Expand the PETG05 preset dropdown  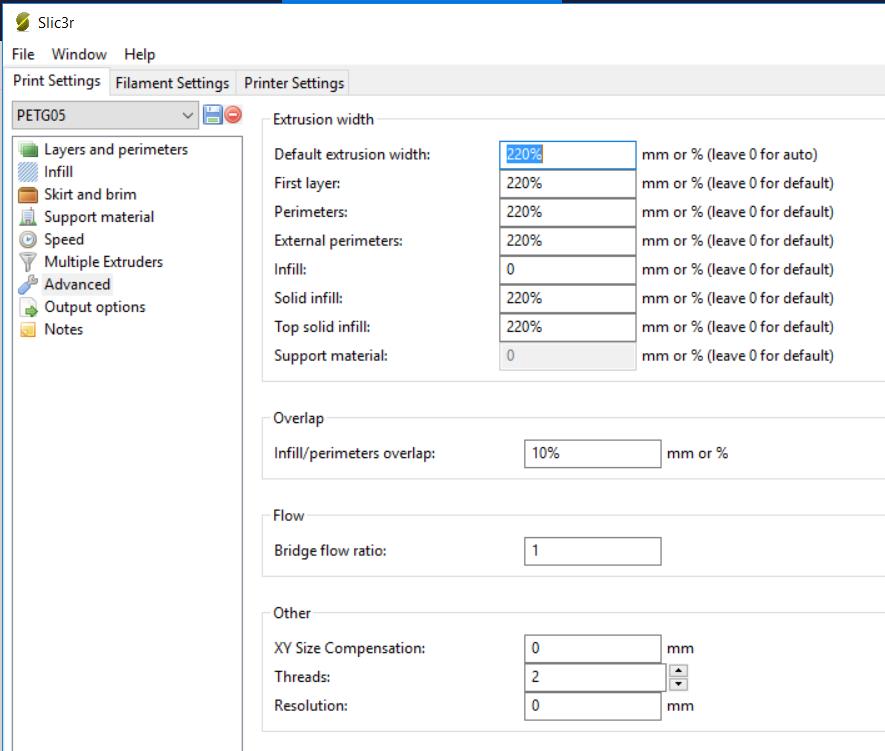[188, 116]
